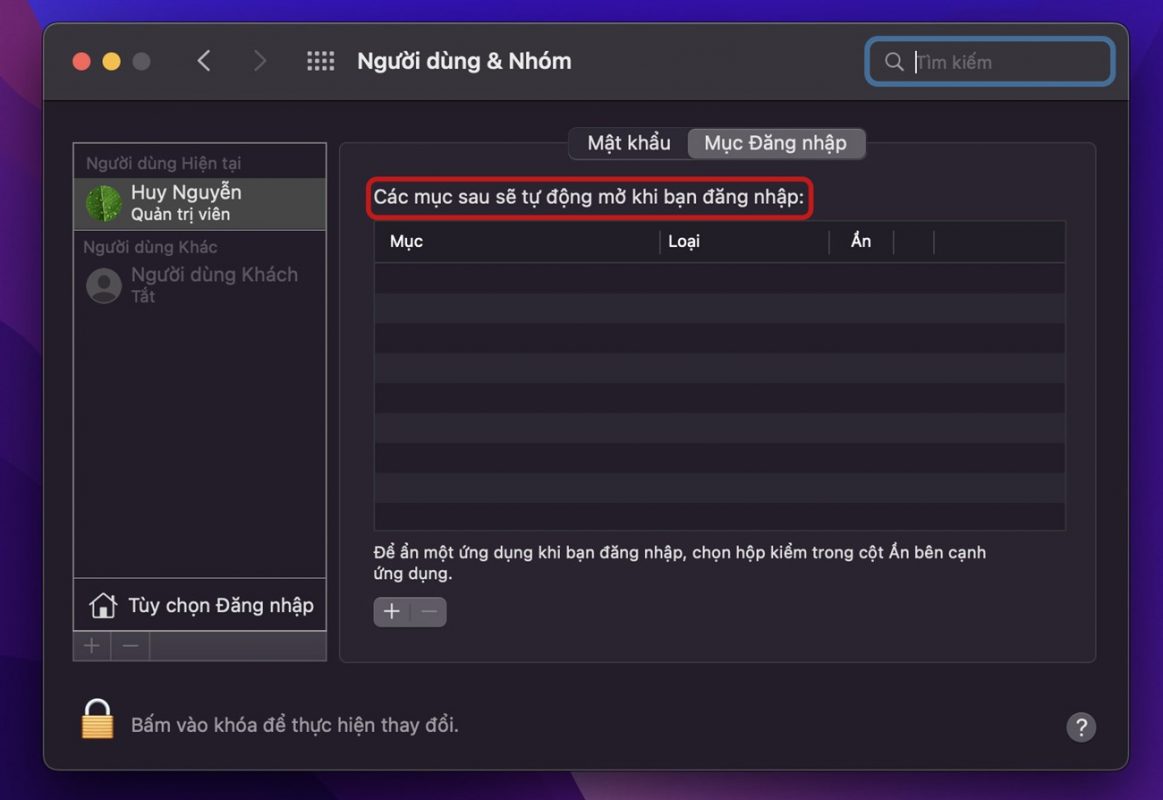Image resolution: width=1163 pixels, height=800 pixels.
Task: Click the grid icon to show all preferences
Action: tap(320, 61)
